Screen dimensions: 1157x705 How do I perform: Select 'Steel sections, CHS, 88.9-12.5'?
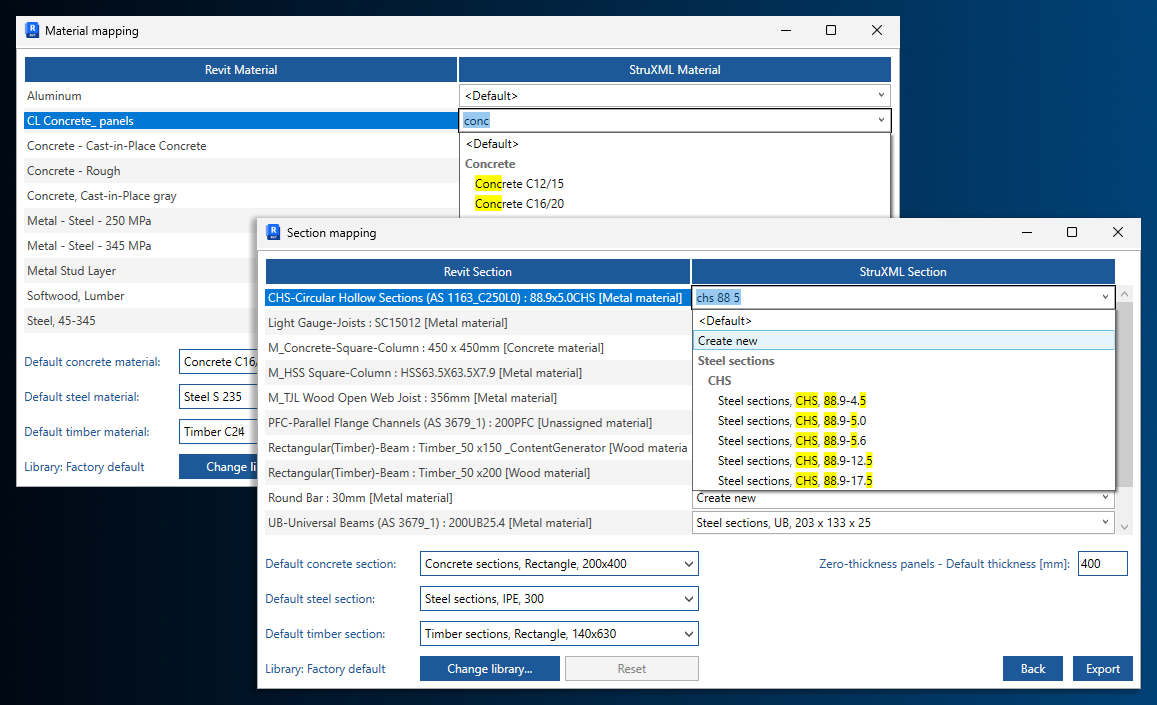pyautogui.click(x=795, y=461)
